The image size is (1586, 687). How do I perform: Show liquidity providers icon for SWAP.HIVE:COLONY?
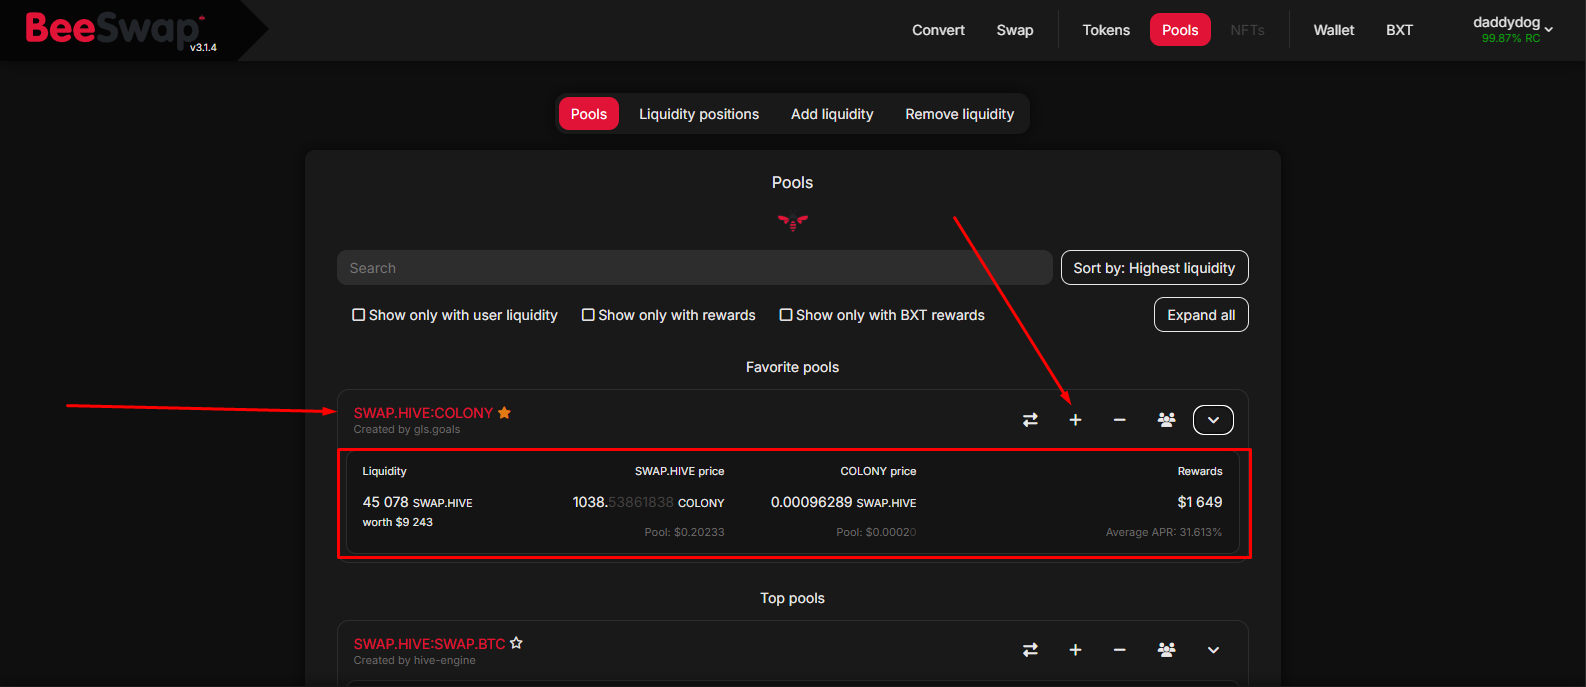click(x=1166, y=420)
